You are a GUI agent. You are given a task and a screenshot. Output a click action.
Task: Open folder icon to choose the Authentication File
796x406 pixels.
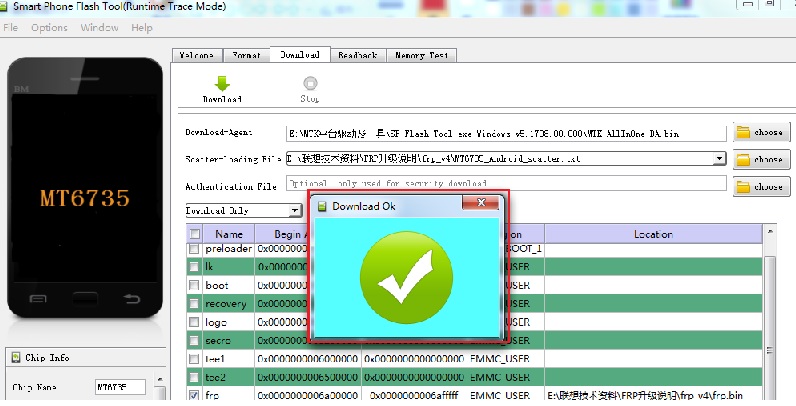pos(743,187)
